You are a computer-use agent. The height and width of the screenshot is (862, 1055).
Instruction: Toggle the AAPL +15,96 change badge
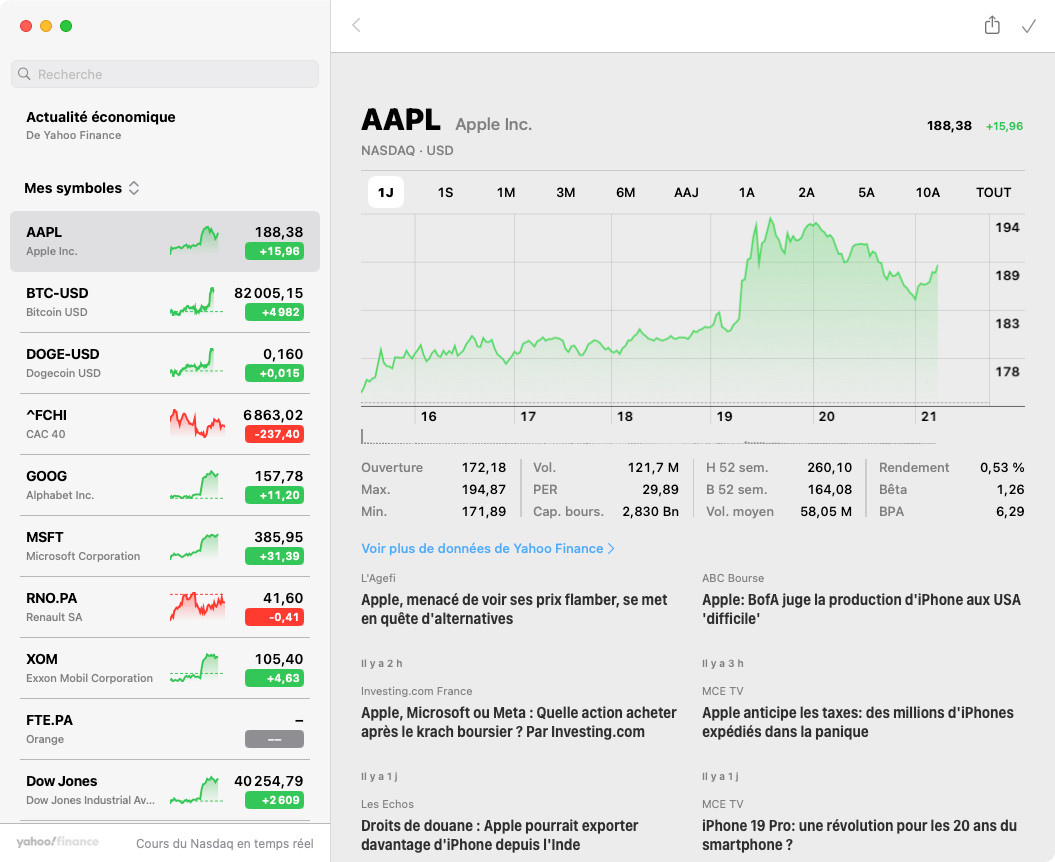(275, 251)
